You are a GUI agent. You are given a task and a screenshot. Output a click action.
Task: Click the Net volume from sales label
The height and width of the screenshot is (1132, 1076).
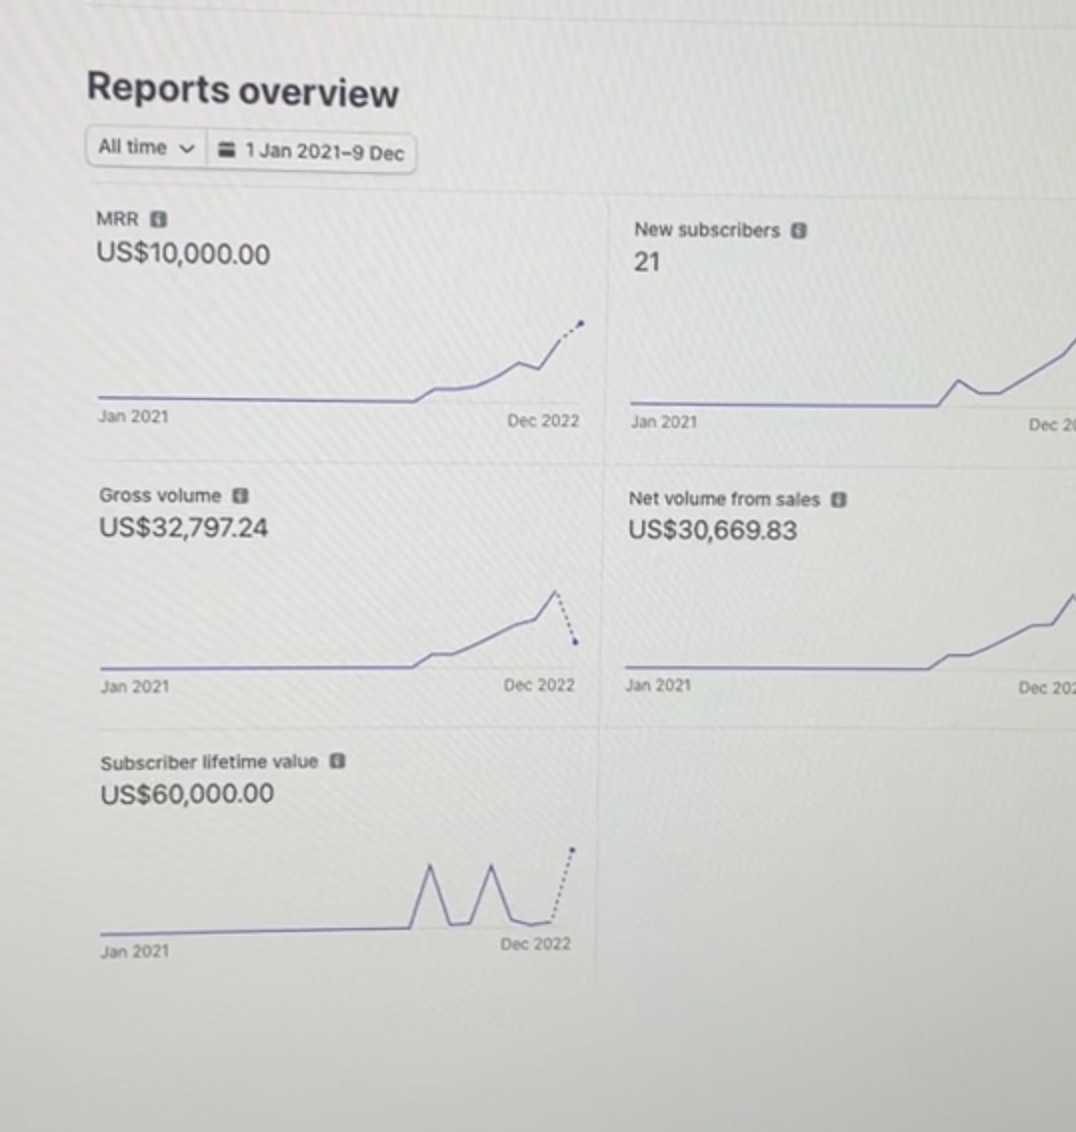tap(724, 500)
